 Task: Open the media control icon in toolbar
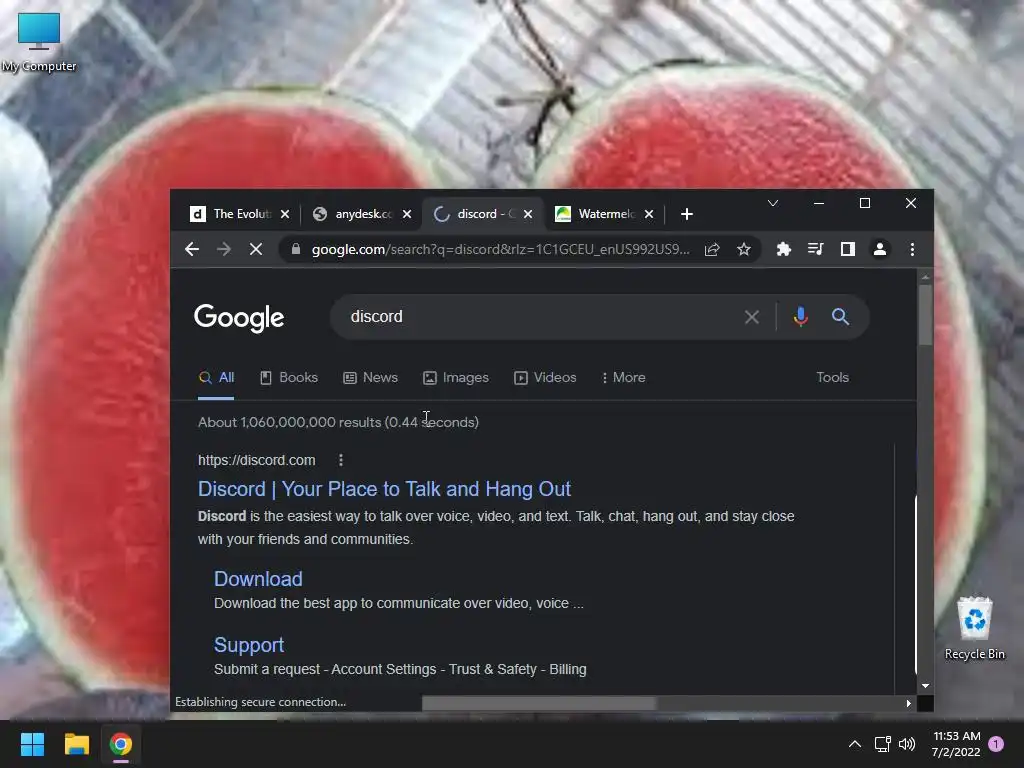click(x=816, y=249)
